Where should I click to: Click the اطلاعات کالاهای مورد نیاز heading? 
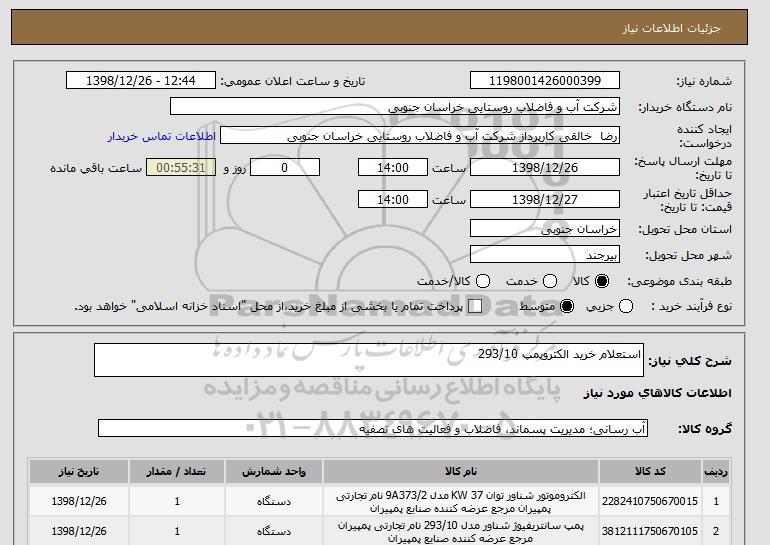point(658,393)
